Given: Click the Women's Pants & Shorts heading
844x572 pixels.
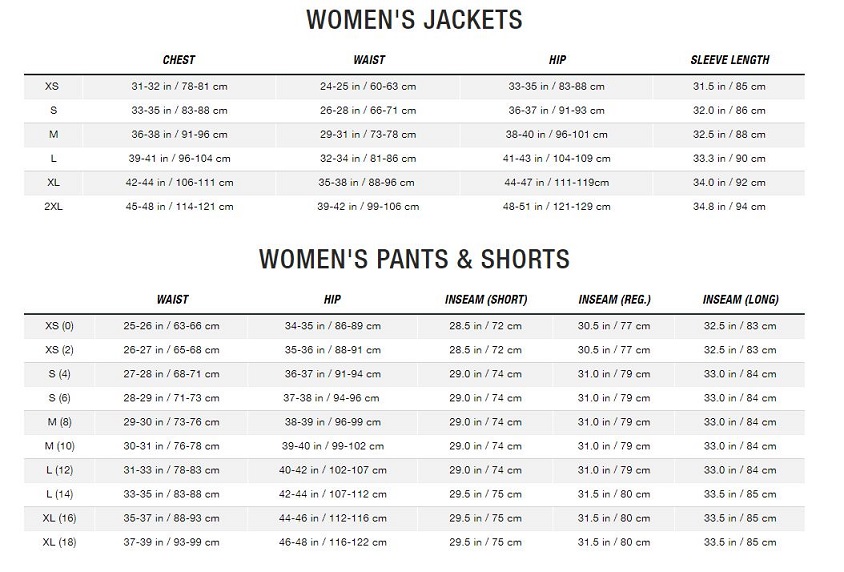Looking at the screenshot, I should coord(414,258).
